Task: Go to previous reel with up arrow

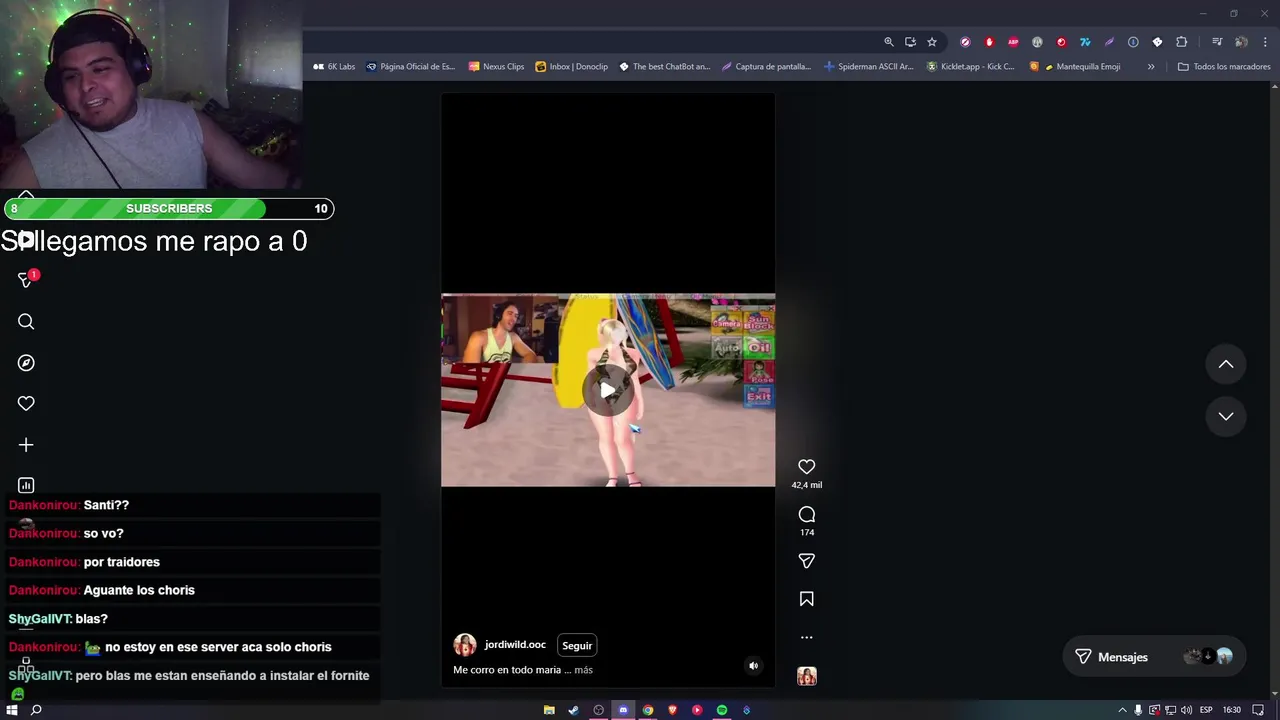Action: pyautogui.click(x=1226, y=364)
